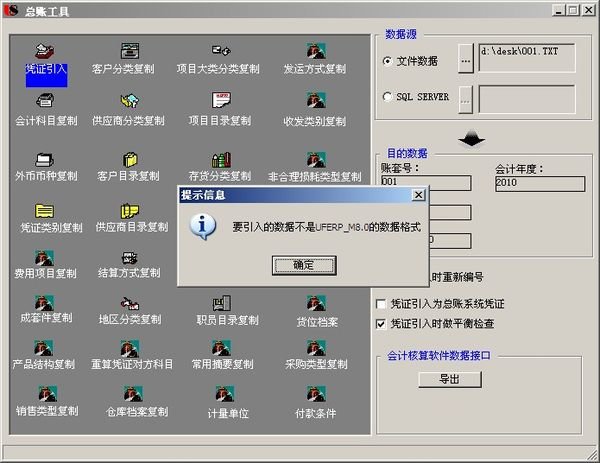The image size is (600, 463).
Task: Open the 客户分类复制 icon
Action: point(130,51)
